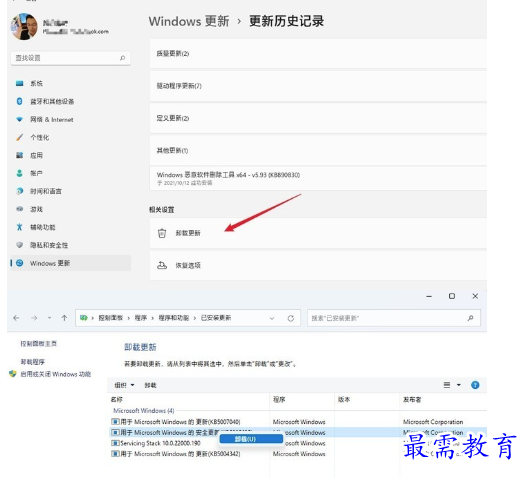The width and height of the screenshot is (525, 478).
Task: Click search magnifier in settings search box
Action: click(x=123, y=58)
